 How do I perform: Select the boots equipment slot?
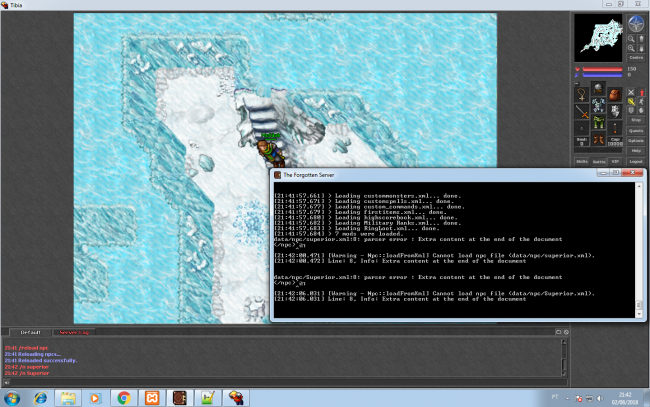click(598, 139)
